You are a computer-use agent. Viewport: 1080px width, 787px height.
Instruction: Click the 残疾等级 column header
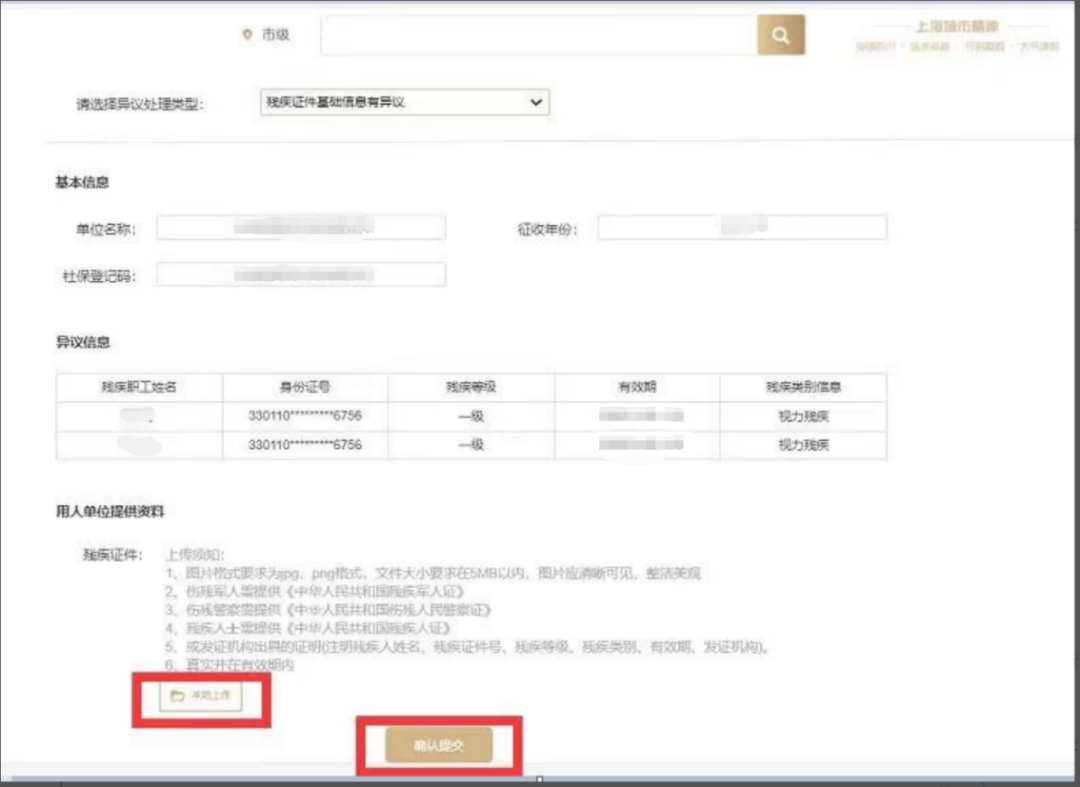pyautogui.click(x=471, y=388)
